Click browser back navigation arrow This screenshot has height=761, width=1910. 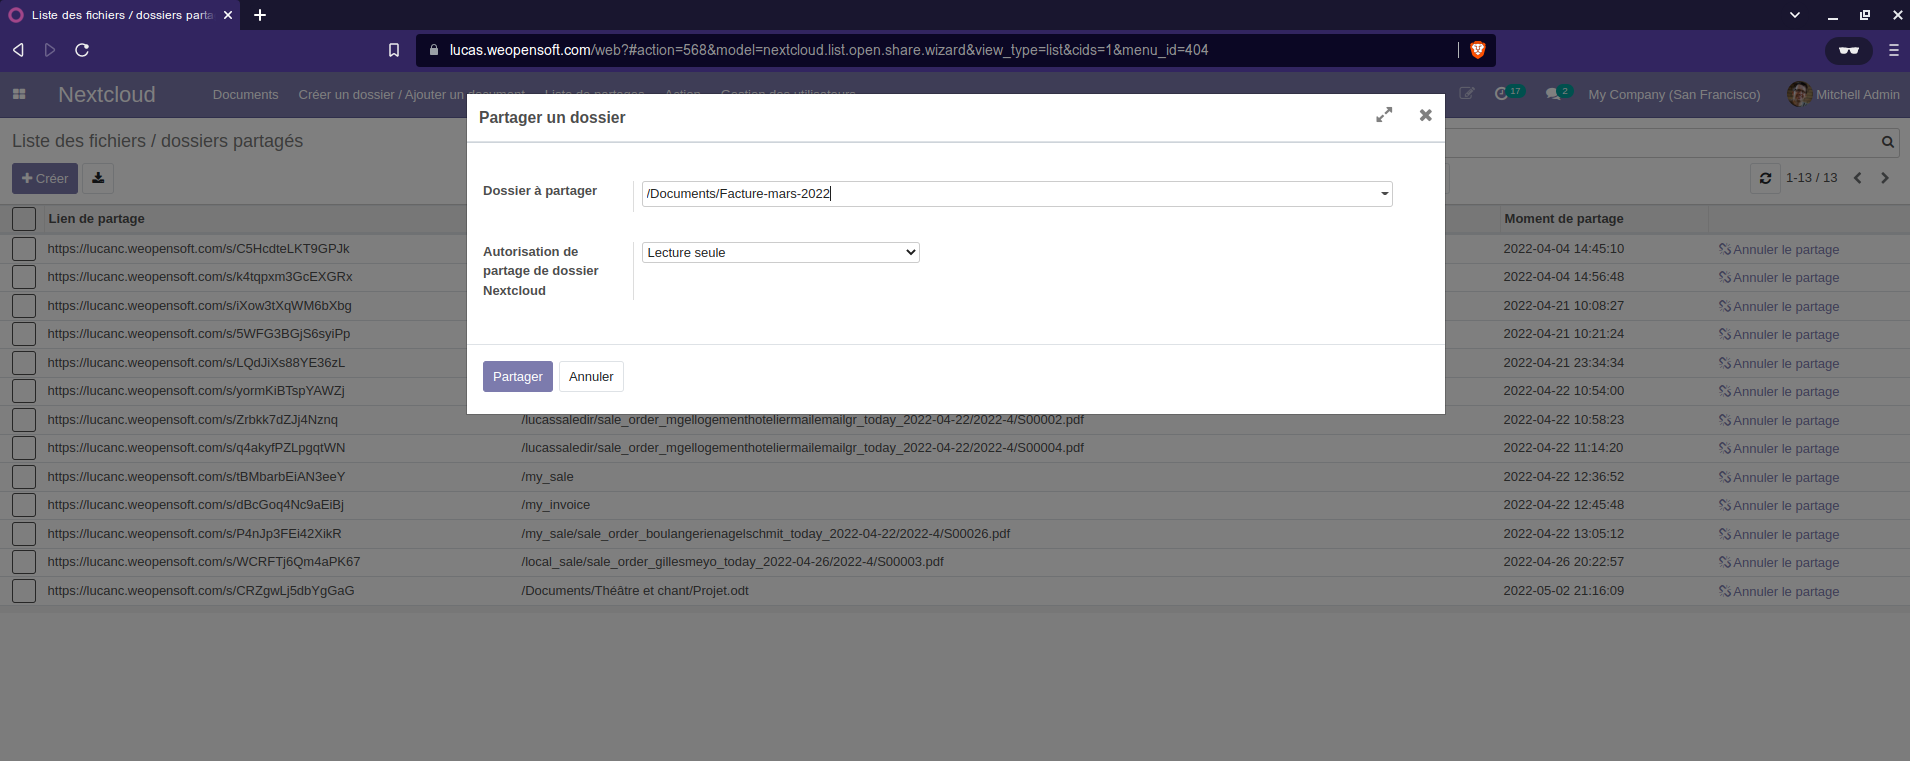18,50
